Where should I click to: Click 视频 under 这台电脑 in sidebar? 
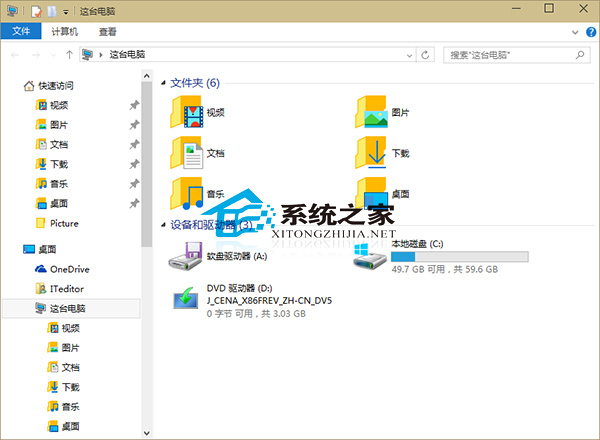(x=64, y=328)
